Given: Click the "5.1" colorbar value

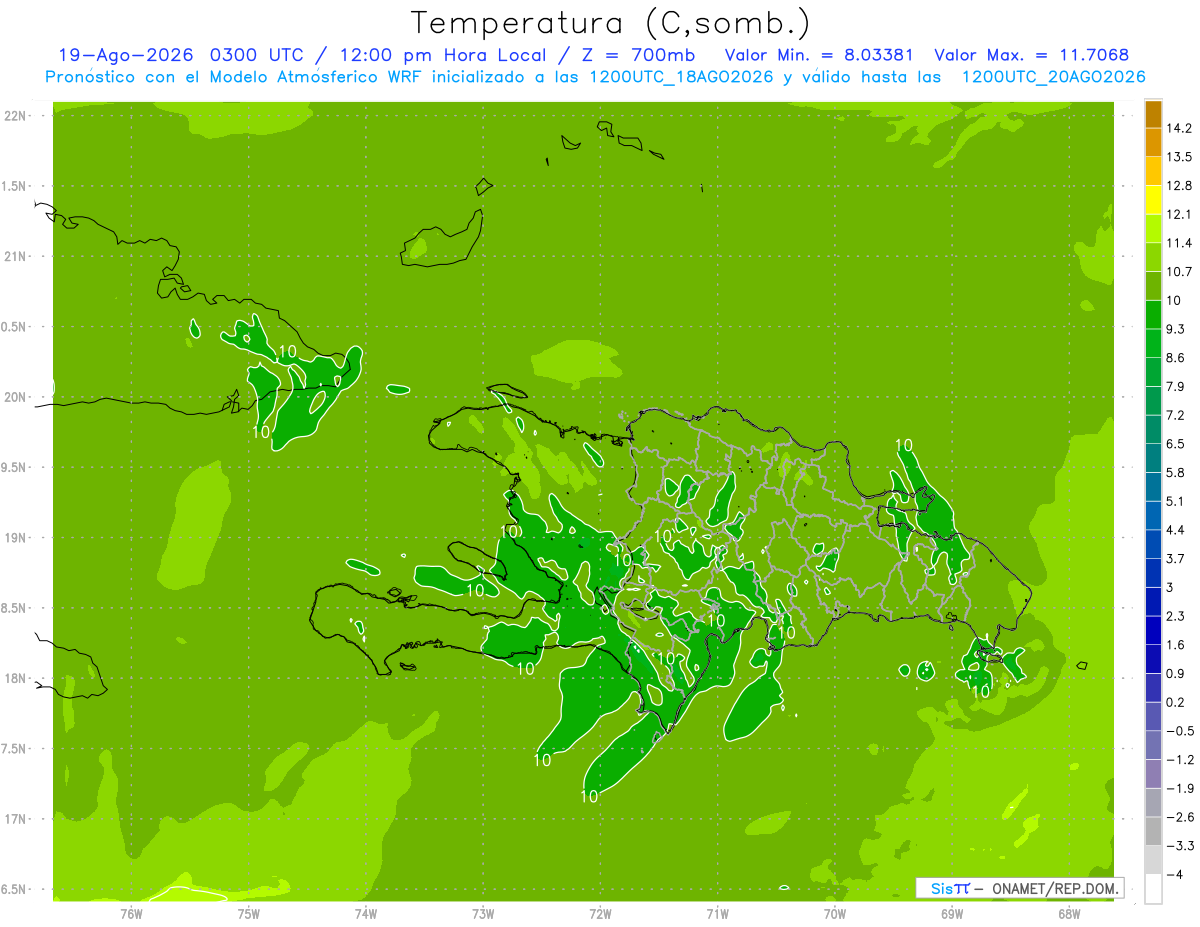Looking at the screenshot, I should tap(1176, 501).
